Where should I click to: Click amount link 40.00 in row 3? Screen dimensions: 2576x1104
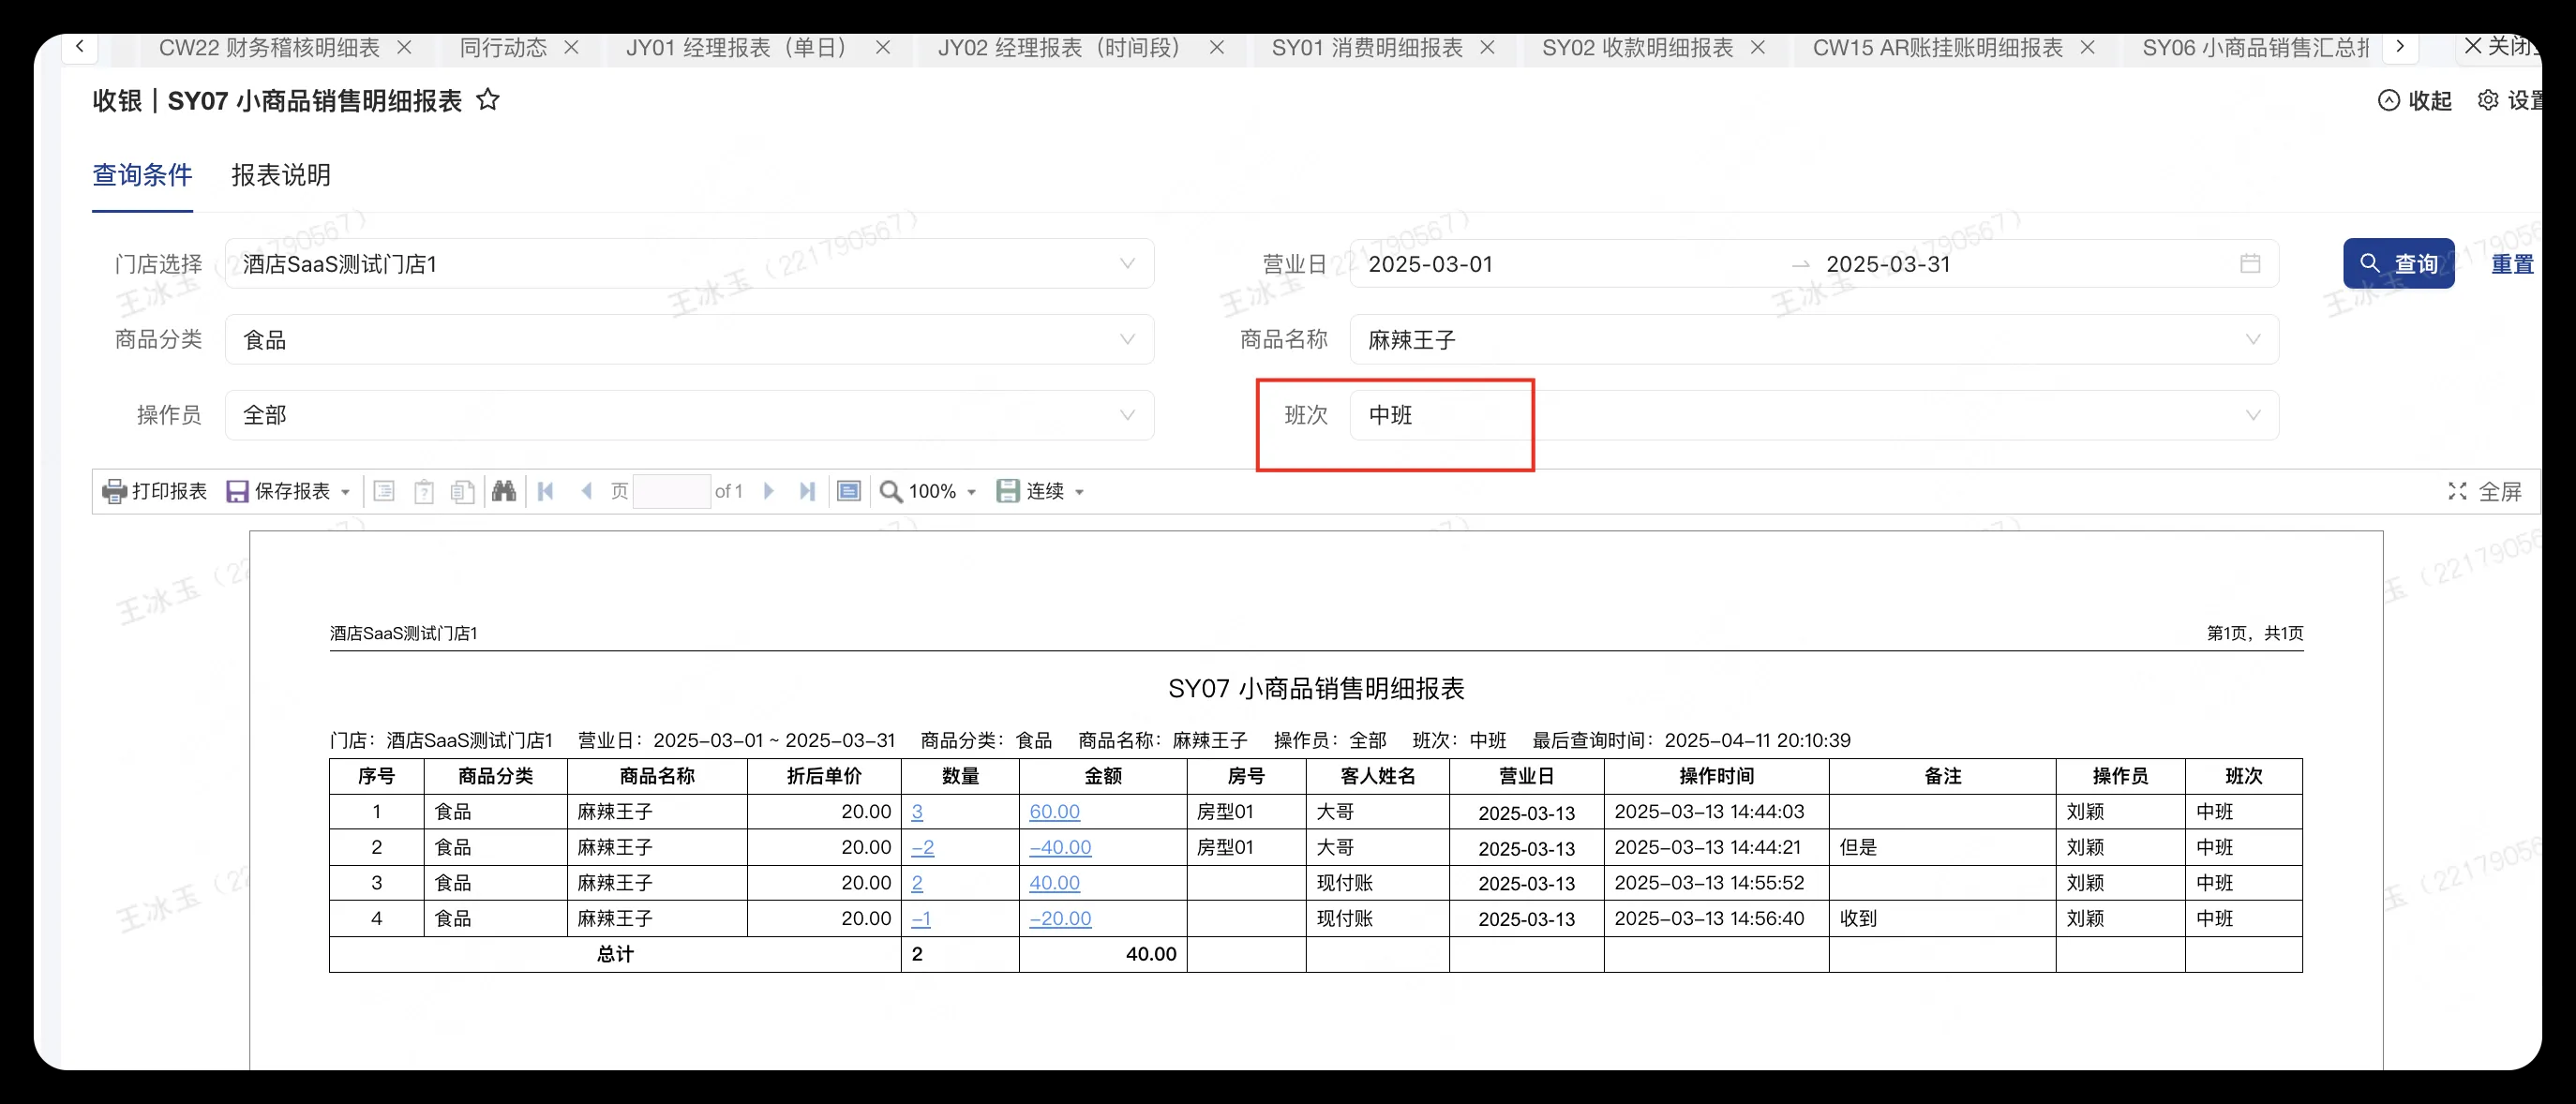[x=1054, y=883]
